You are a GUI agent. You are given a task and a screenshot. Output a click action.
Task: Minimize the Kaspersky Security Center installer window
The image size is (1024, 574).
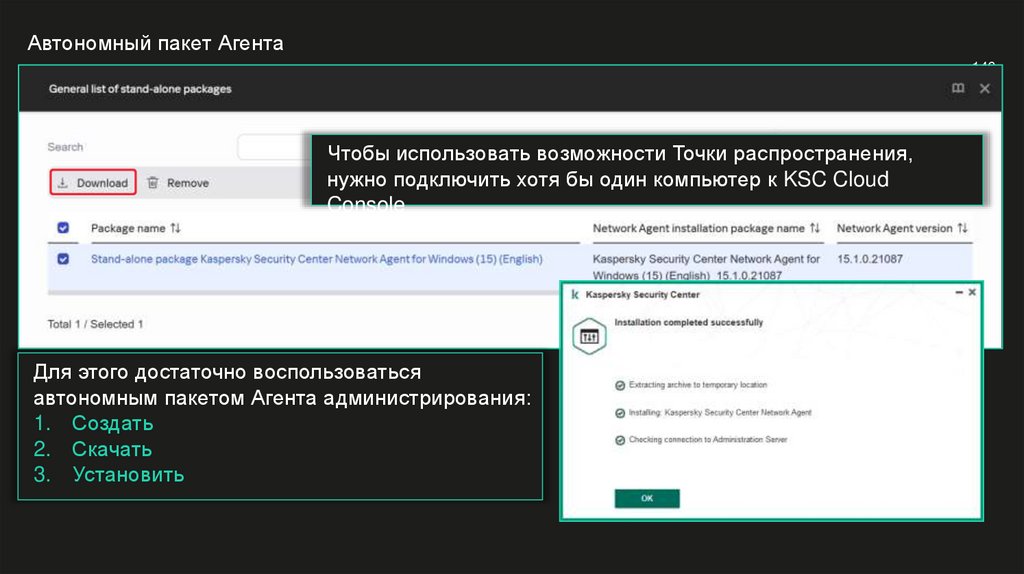(x=959, y=293)
